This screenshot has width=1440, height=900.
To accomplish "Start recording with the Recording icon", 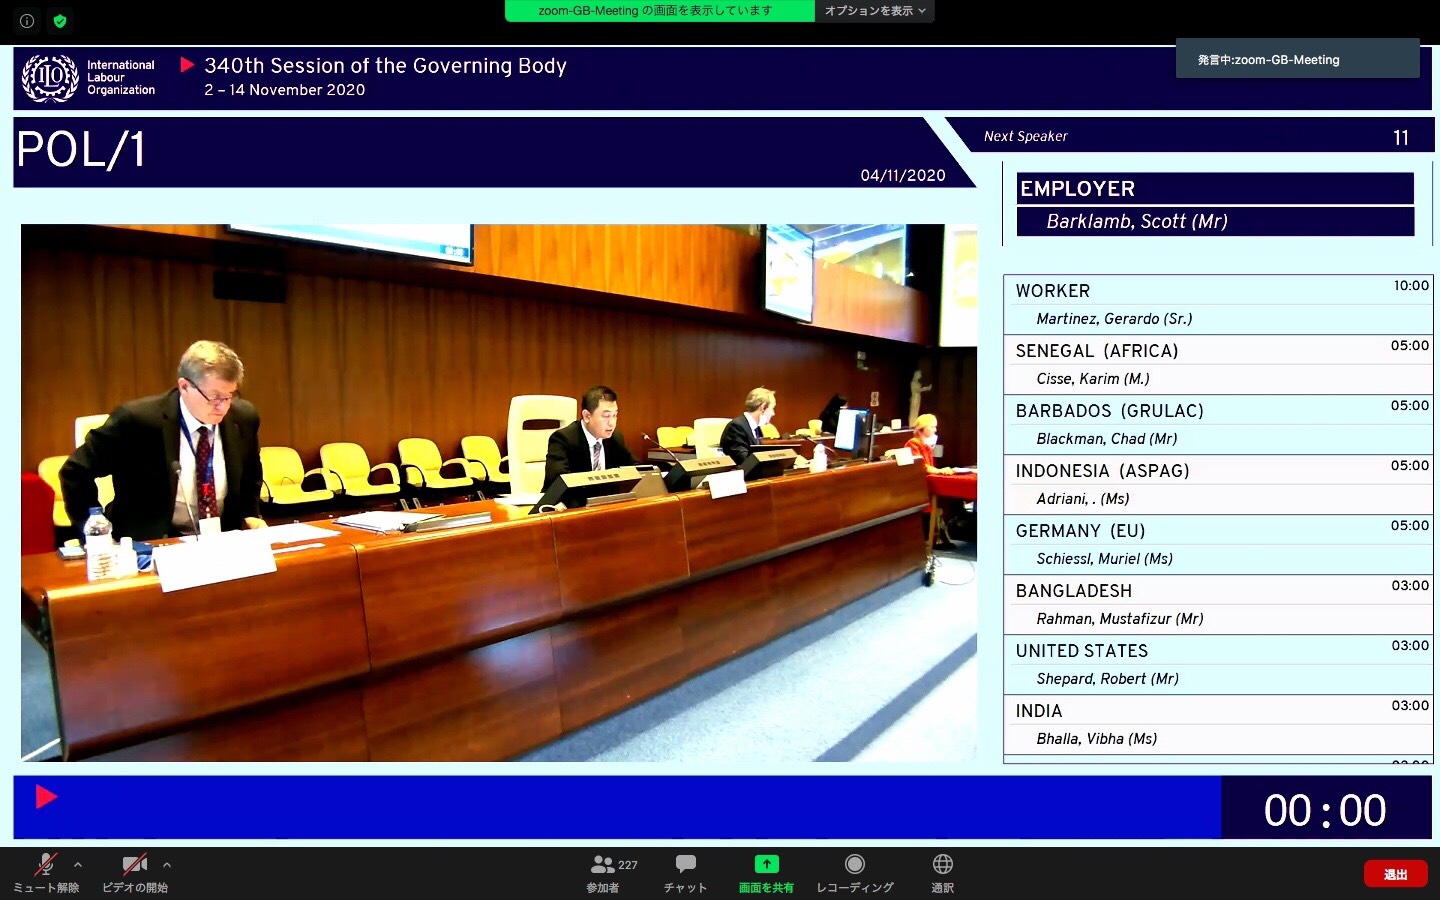I will (x=854, y=865).
